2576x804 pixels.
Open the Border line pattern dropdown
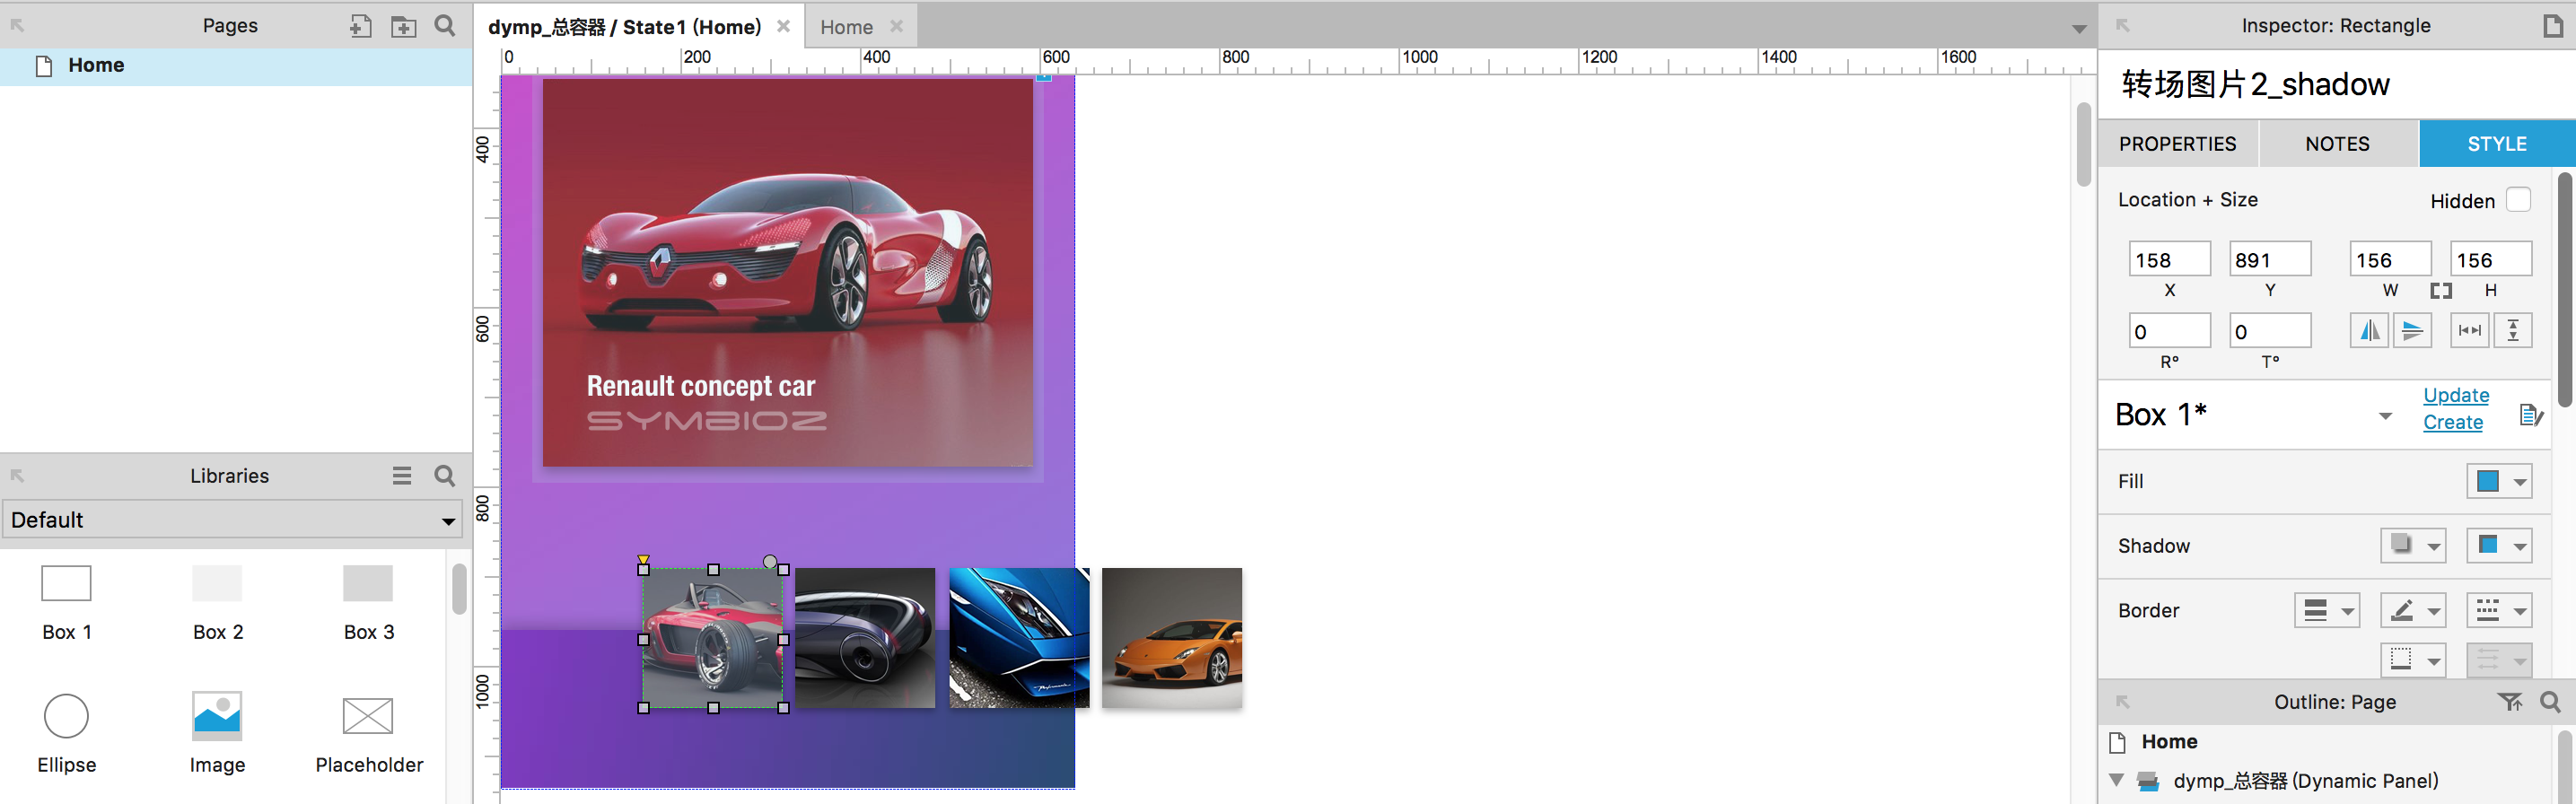point(2499,610)
